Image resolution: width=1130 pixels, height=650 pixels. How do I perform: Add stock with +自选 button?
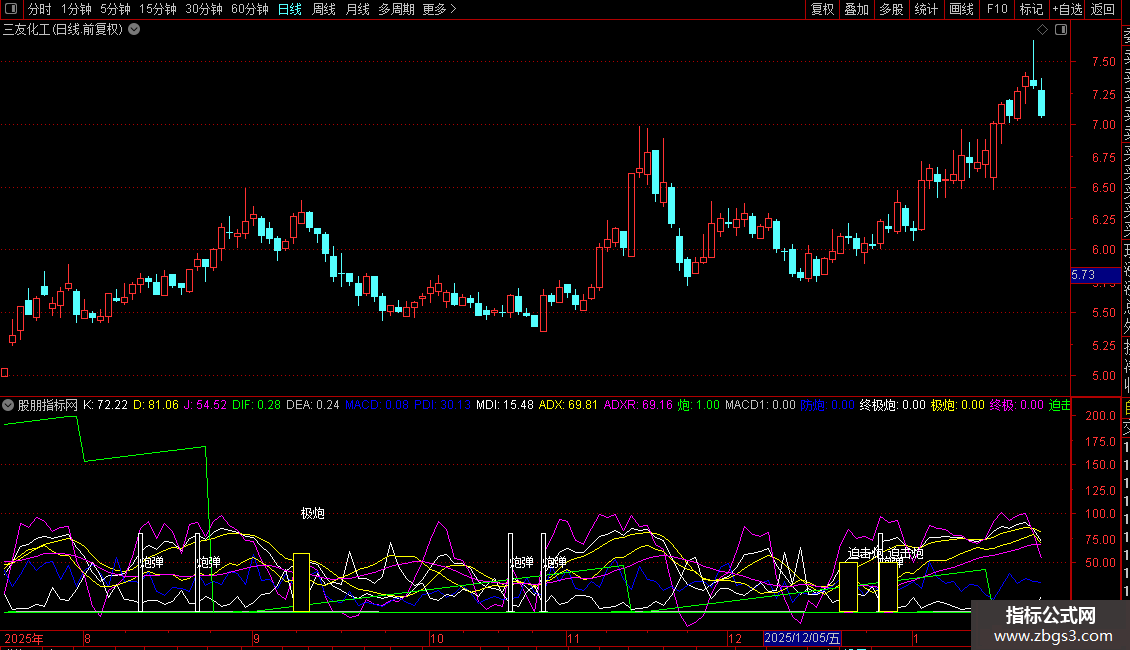click(1066, 9)
